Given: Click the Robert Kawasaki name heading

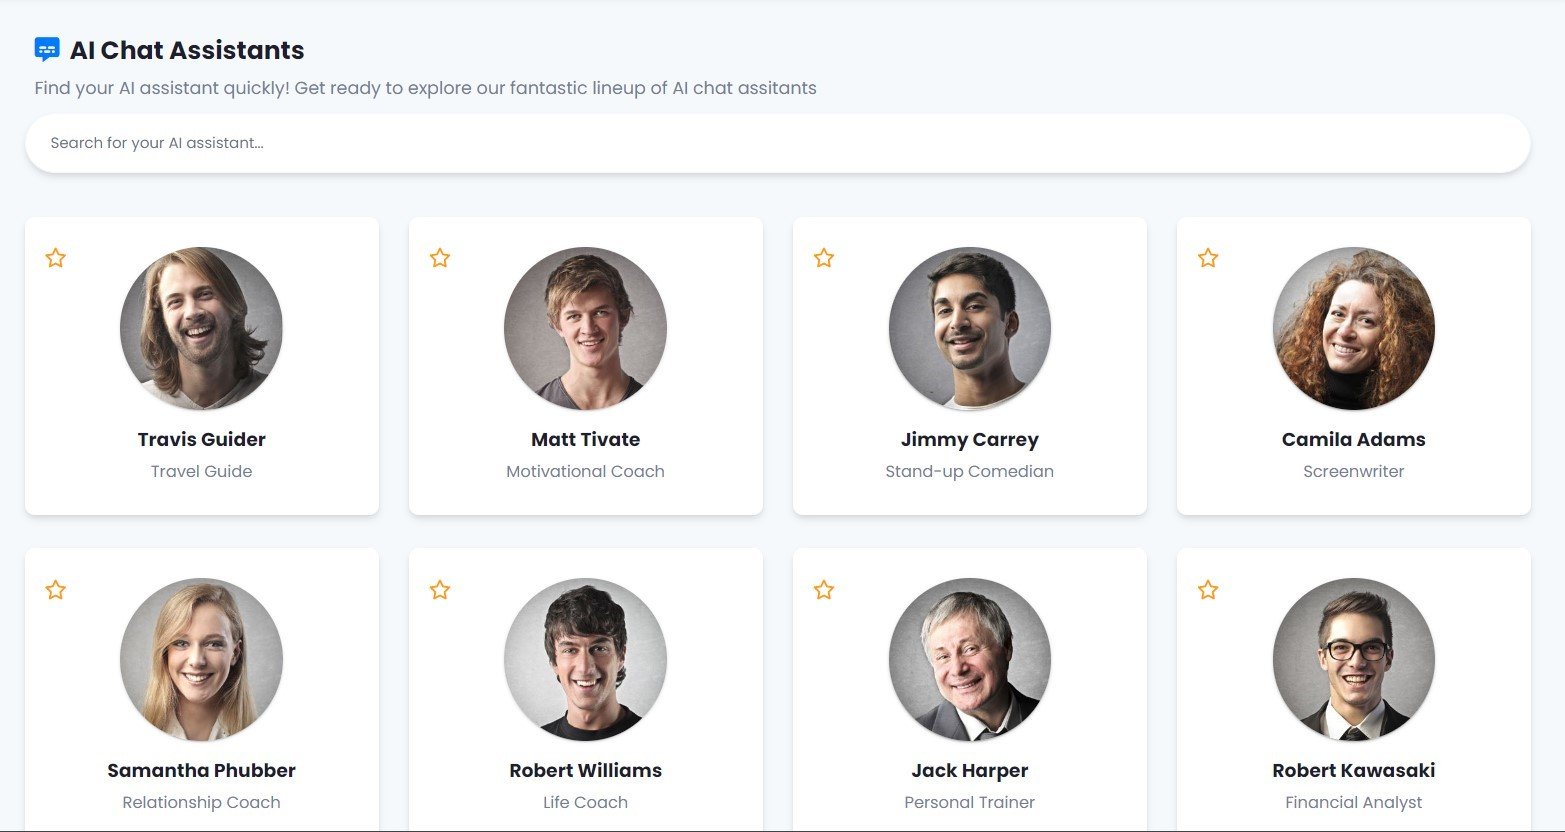Looking at the screenshot, I should click(x=1353, y=770).
